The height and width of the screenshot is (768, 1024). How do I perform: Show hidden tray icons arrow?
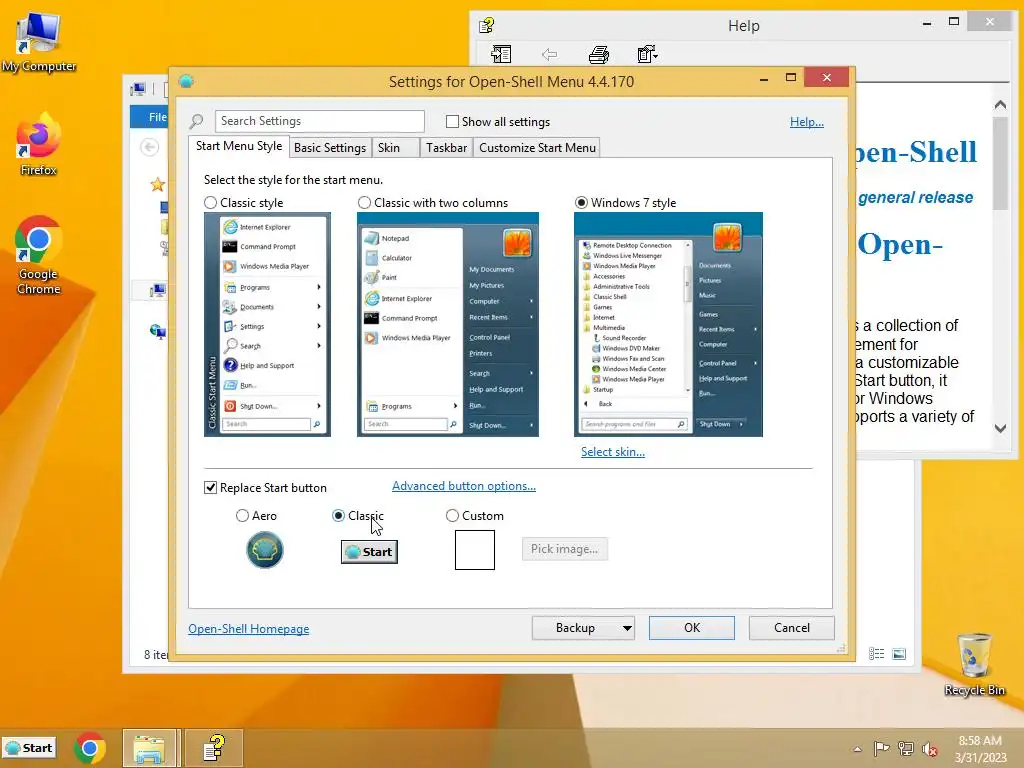(x=857, y=749)
